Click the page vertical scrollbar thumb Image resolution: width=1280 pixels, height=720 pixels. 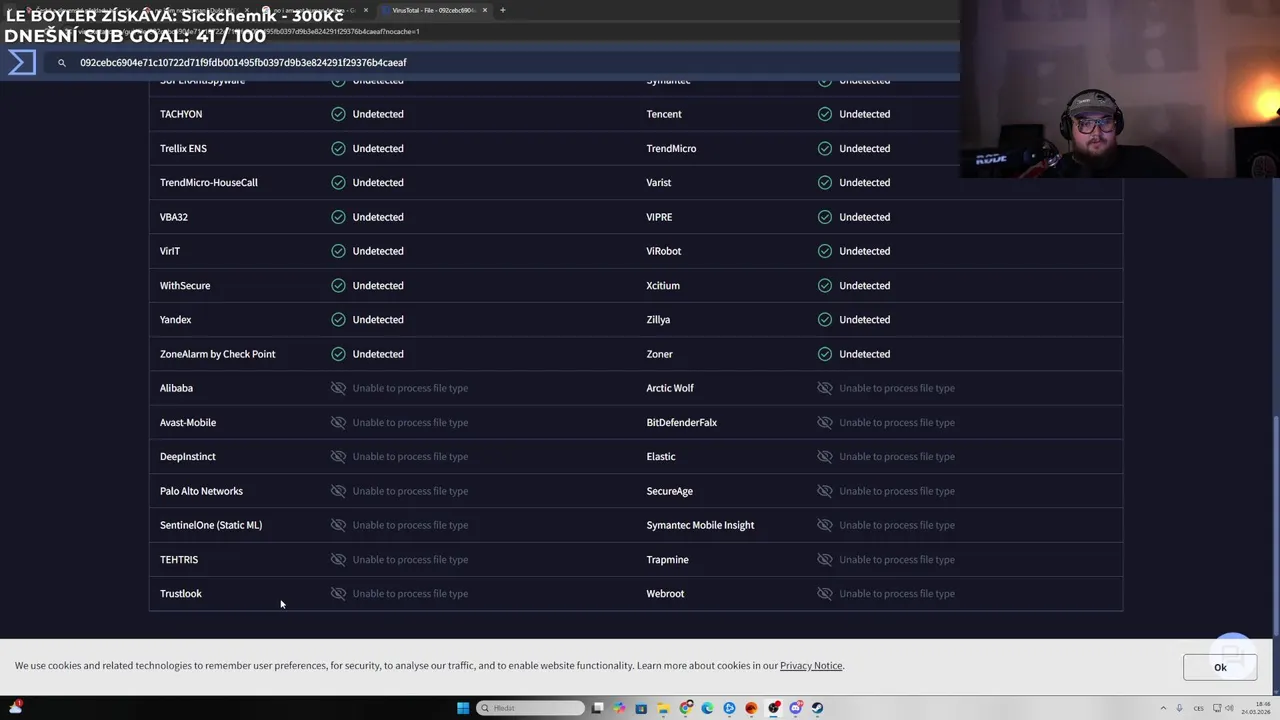tap(1275, 525)
